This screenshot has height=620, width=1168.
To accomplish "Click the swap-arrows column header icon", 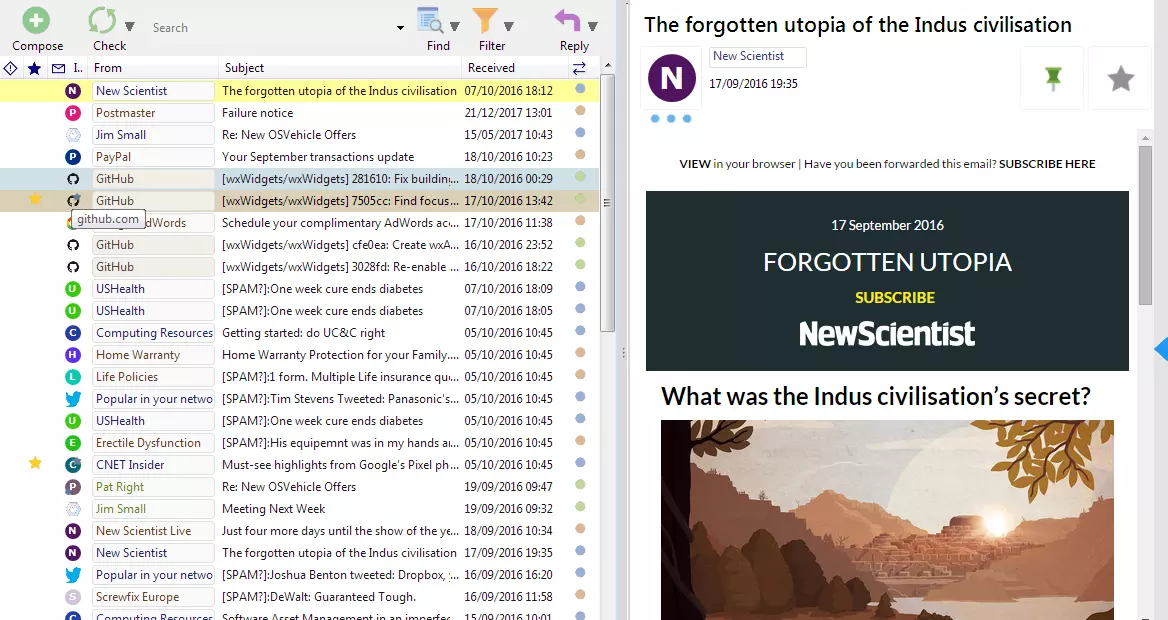I will [579, 68].
